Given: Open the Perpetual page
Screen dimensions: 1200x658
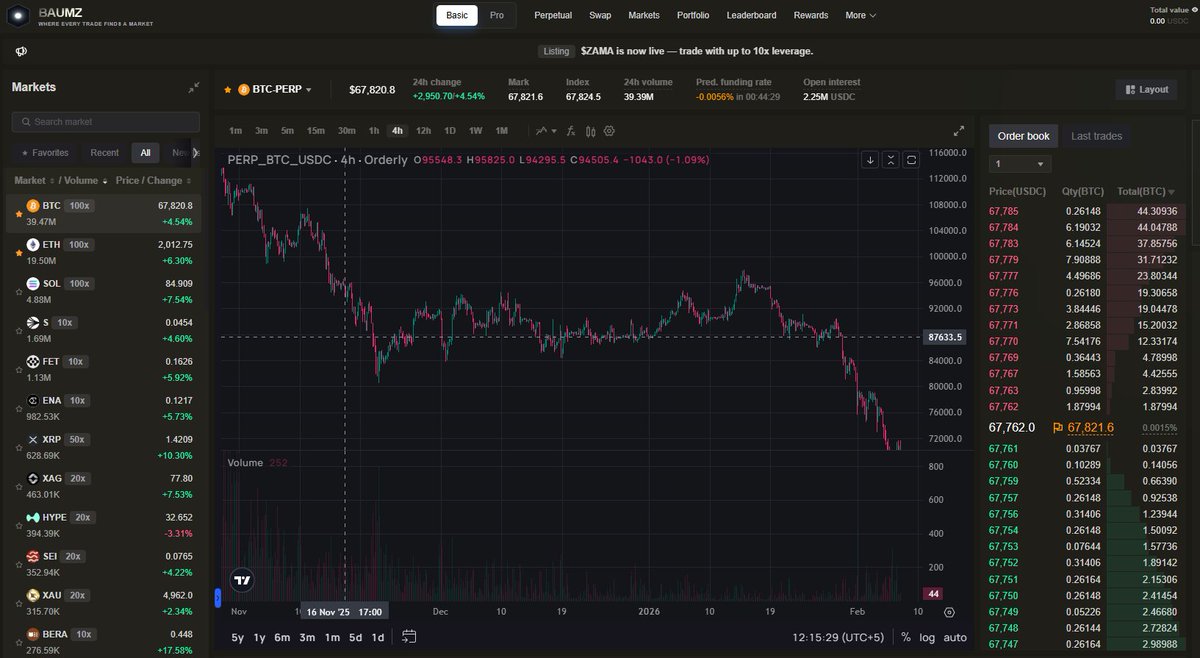Looking at the screenshot, I should point(553,15).
